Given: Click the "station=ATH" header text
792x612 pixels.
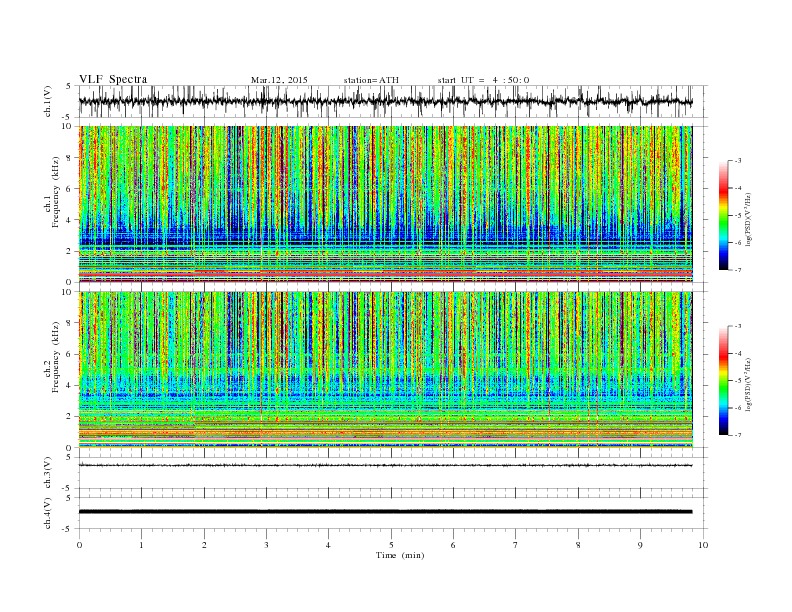Looking at the screenshot, I should point(371,80).
